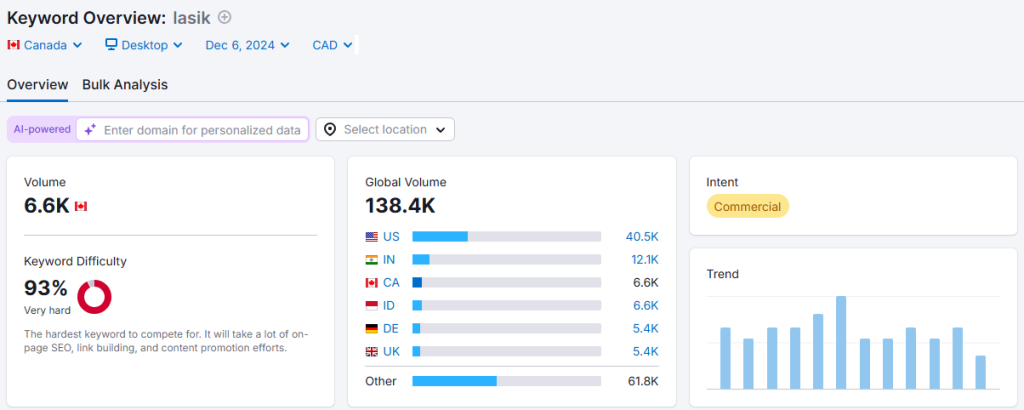Viewport: 1024px width, 410px height.
Task: Click the location pin icon
Action: click(330, 130)
